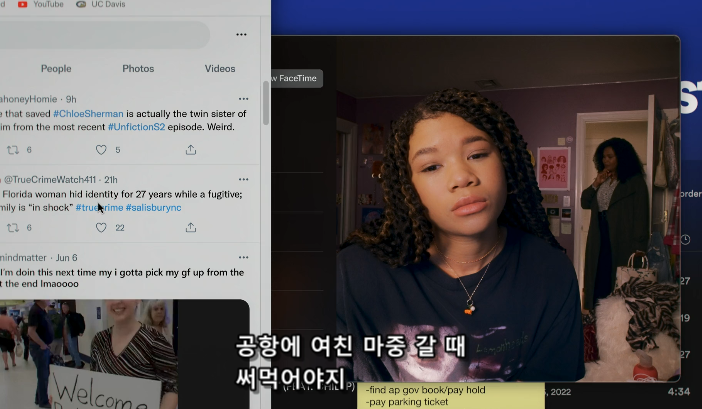Open more menu on Jun 6 tweet
This screenshot has width=702, height=409.
coord(244,257)
